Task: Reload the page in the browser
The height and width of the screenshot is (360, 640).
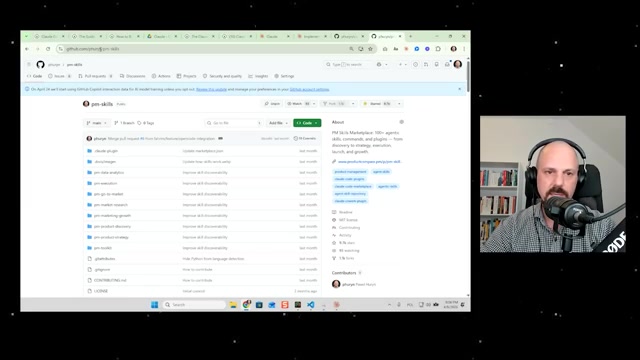Action: [48, 49]
